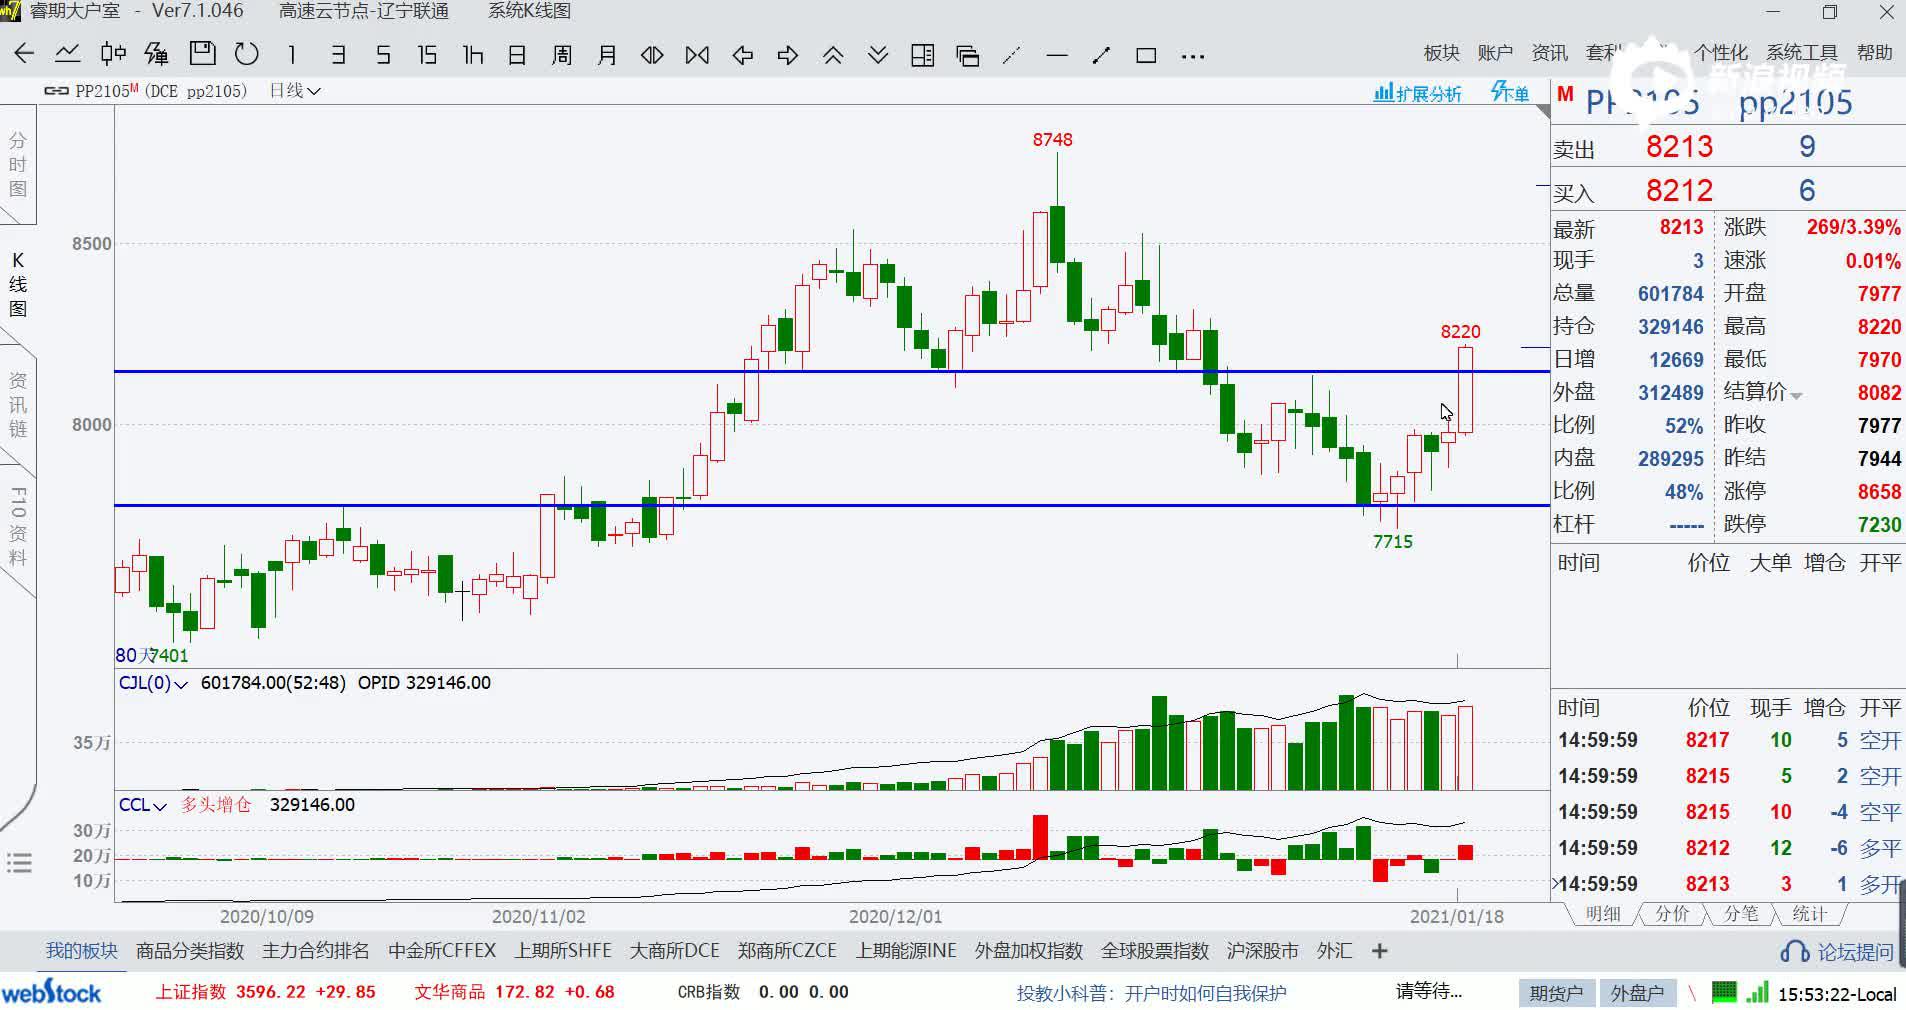Viewport: 1906px width, 1010px height.
Task: Open the 账户 menu
Action: (x=1495, y=53)
